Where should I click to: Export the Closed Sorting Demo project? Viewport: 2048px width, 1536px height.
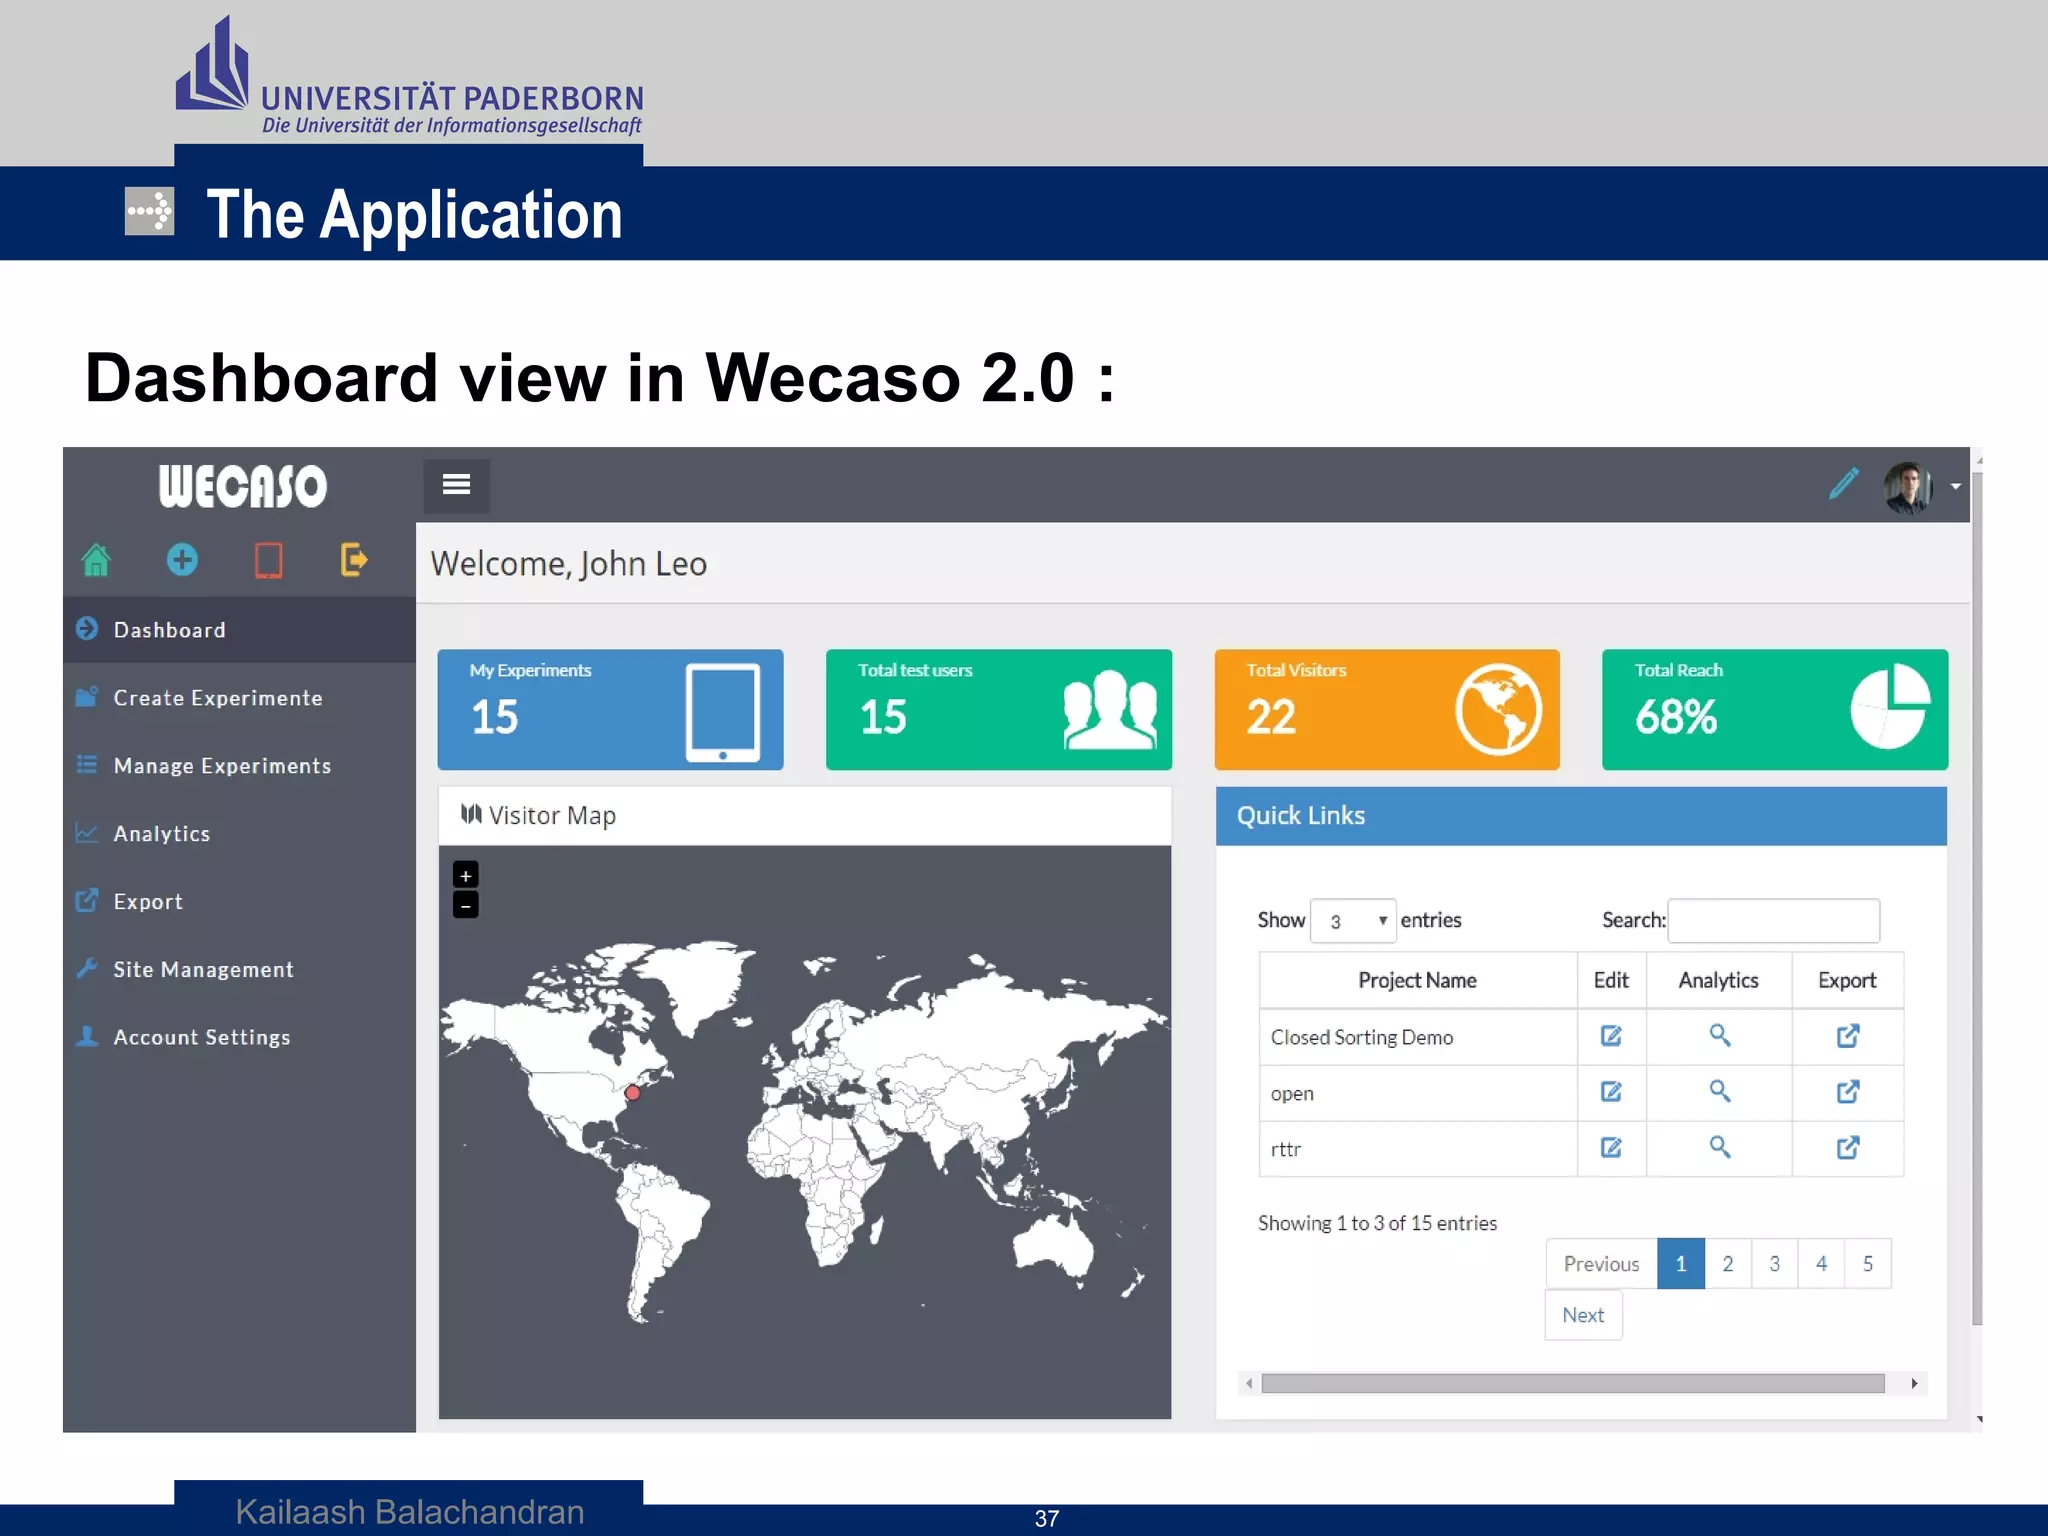(x=1848, y=1036)
